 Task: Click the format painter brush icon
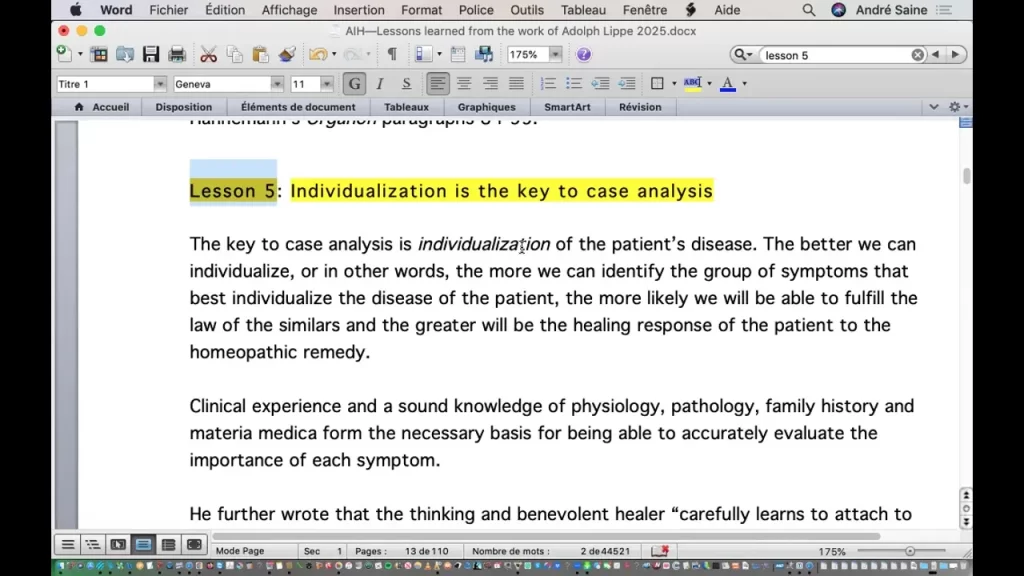[x=287, y=55]
